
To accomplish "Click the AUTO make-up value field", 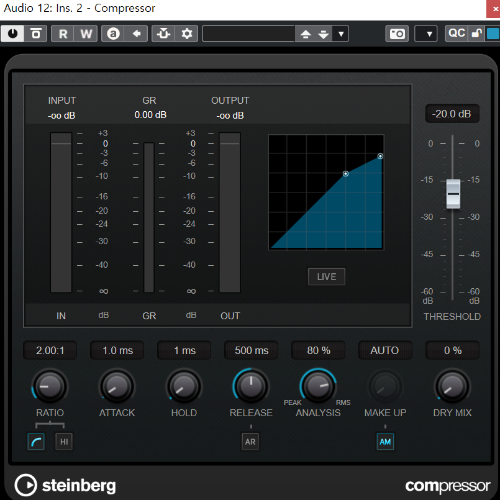I will pyautogui.click(x=385, y=350).
